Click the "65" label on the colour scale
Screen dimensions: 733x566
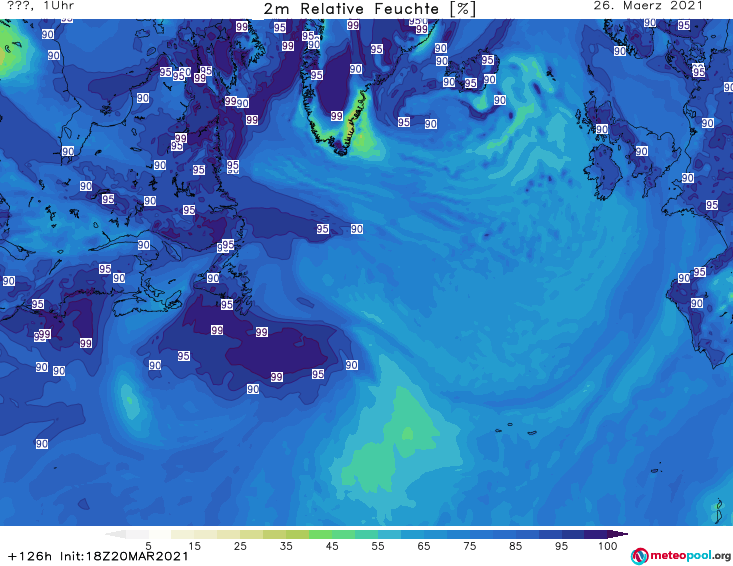tap(424, 546)
